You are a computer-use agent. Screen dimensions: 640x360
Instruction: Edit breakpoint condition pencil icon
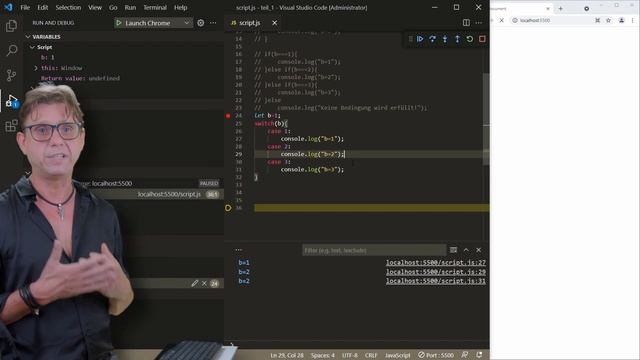(195, 283)
